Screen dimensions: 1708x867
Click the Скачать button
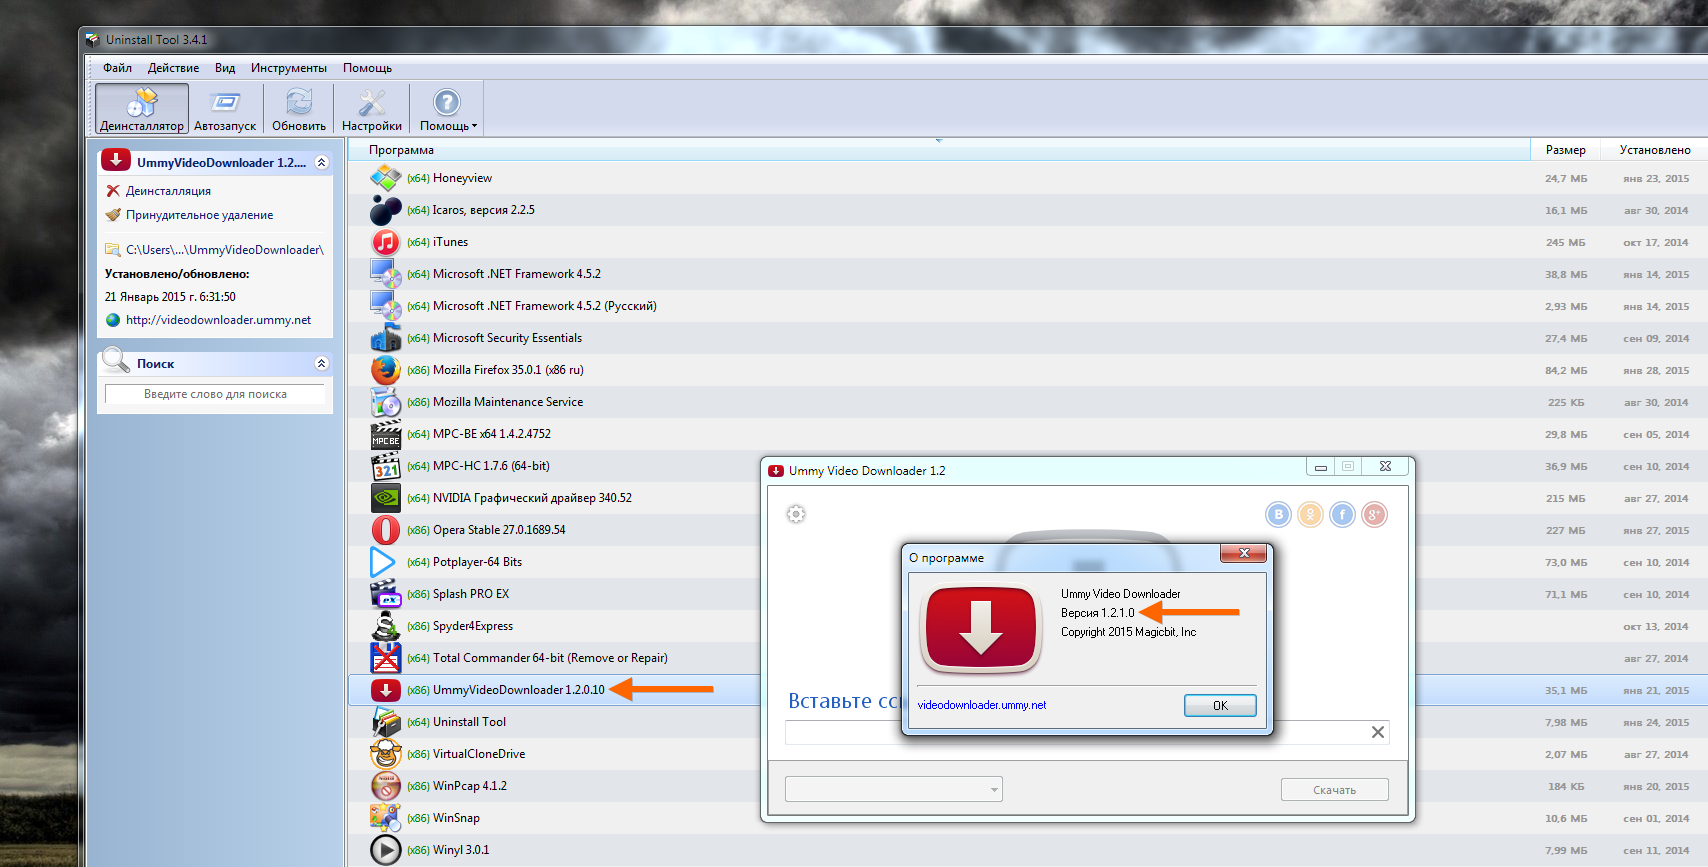[1334, 790]
